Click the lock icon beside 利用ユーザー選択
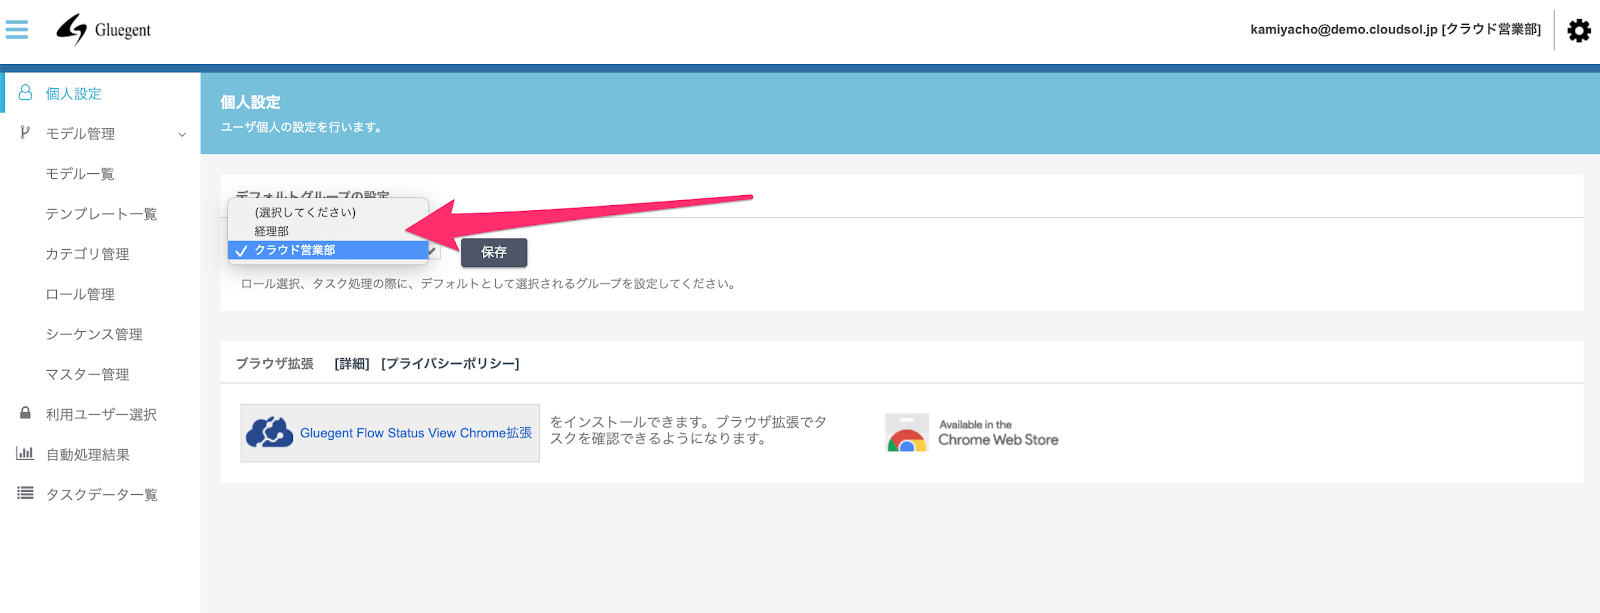The image size is (1600, 613). pos(25,413)
